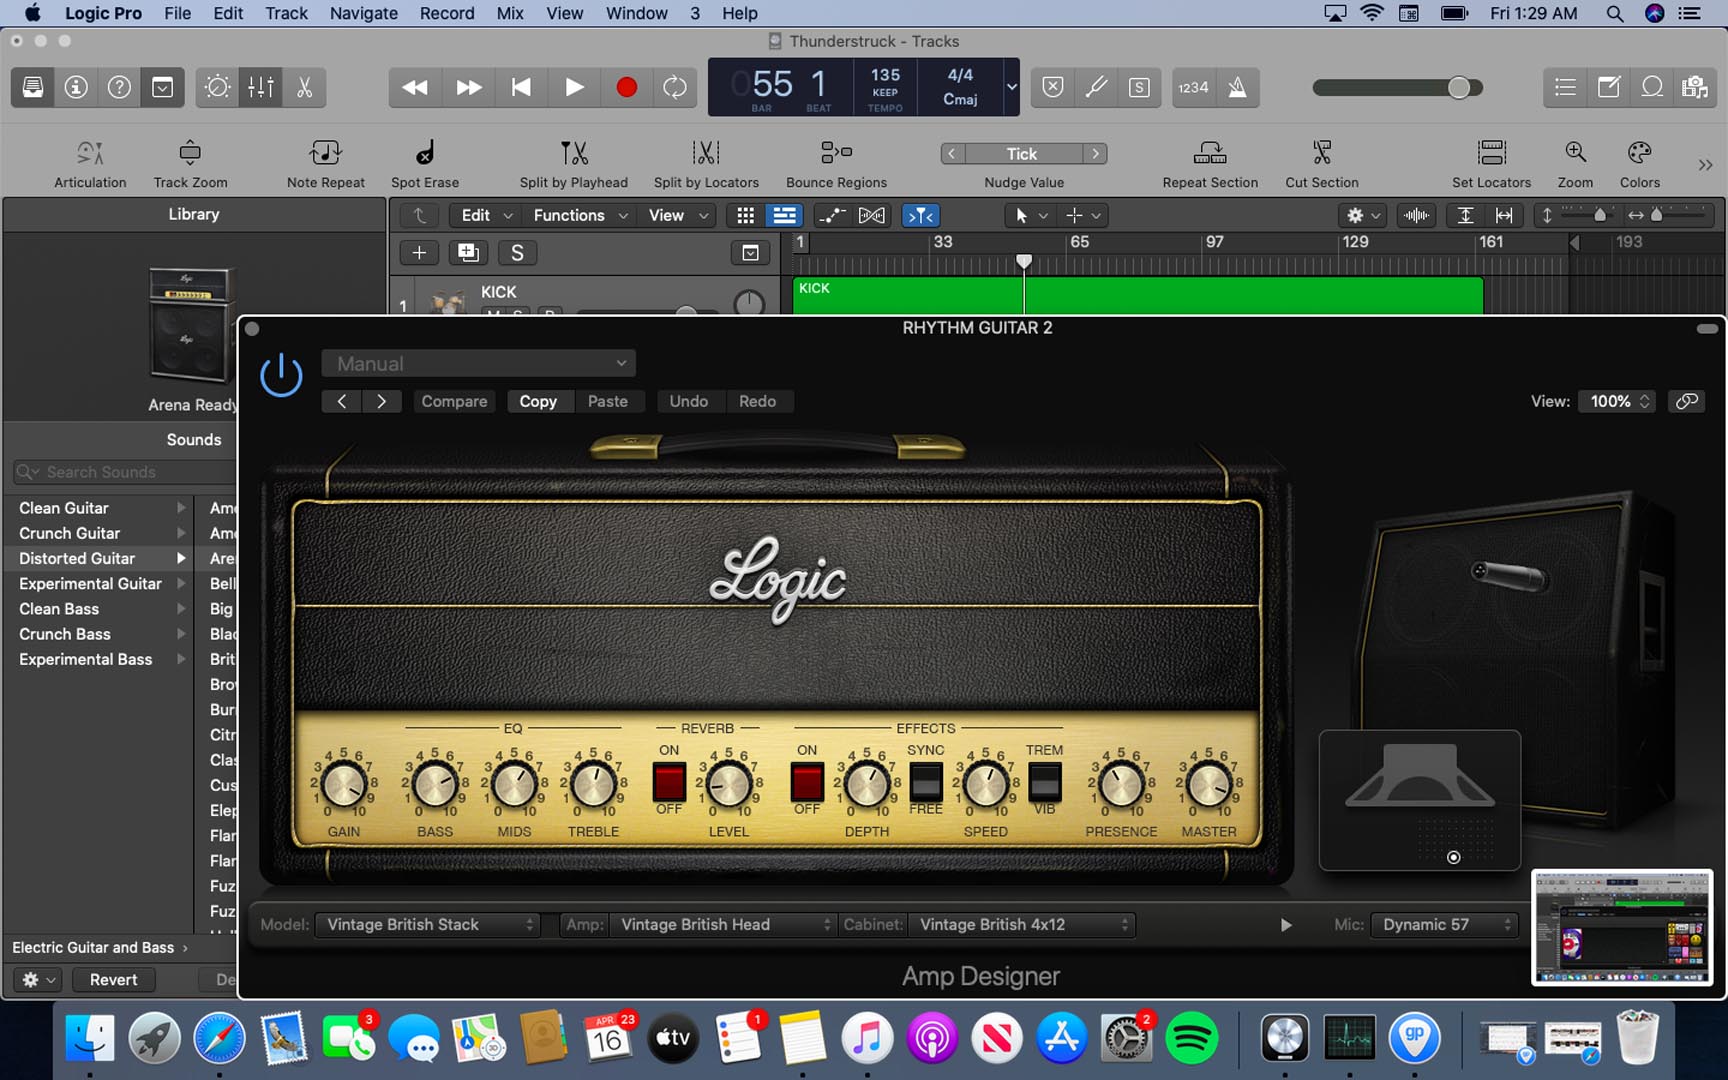This screenshot has width=1728, height=1080.
Task: Open the Help menu
Action: [x=740, y=13]
